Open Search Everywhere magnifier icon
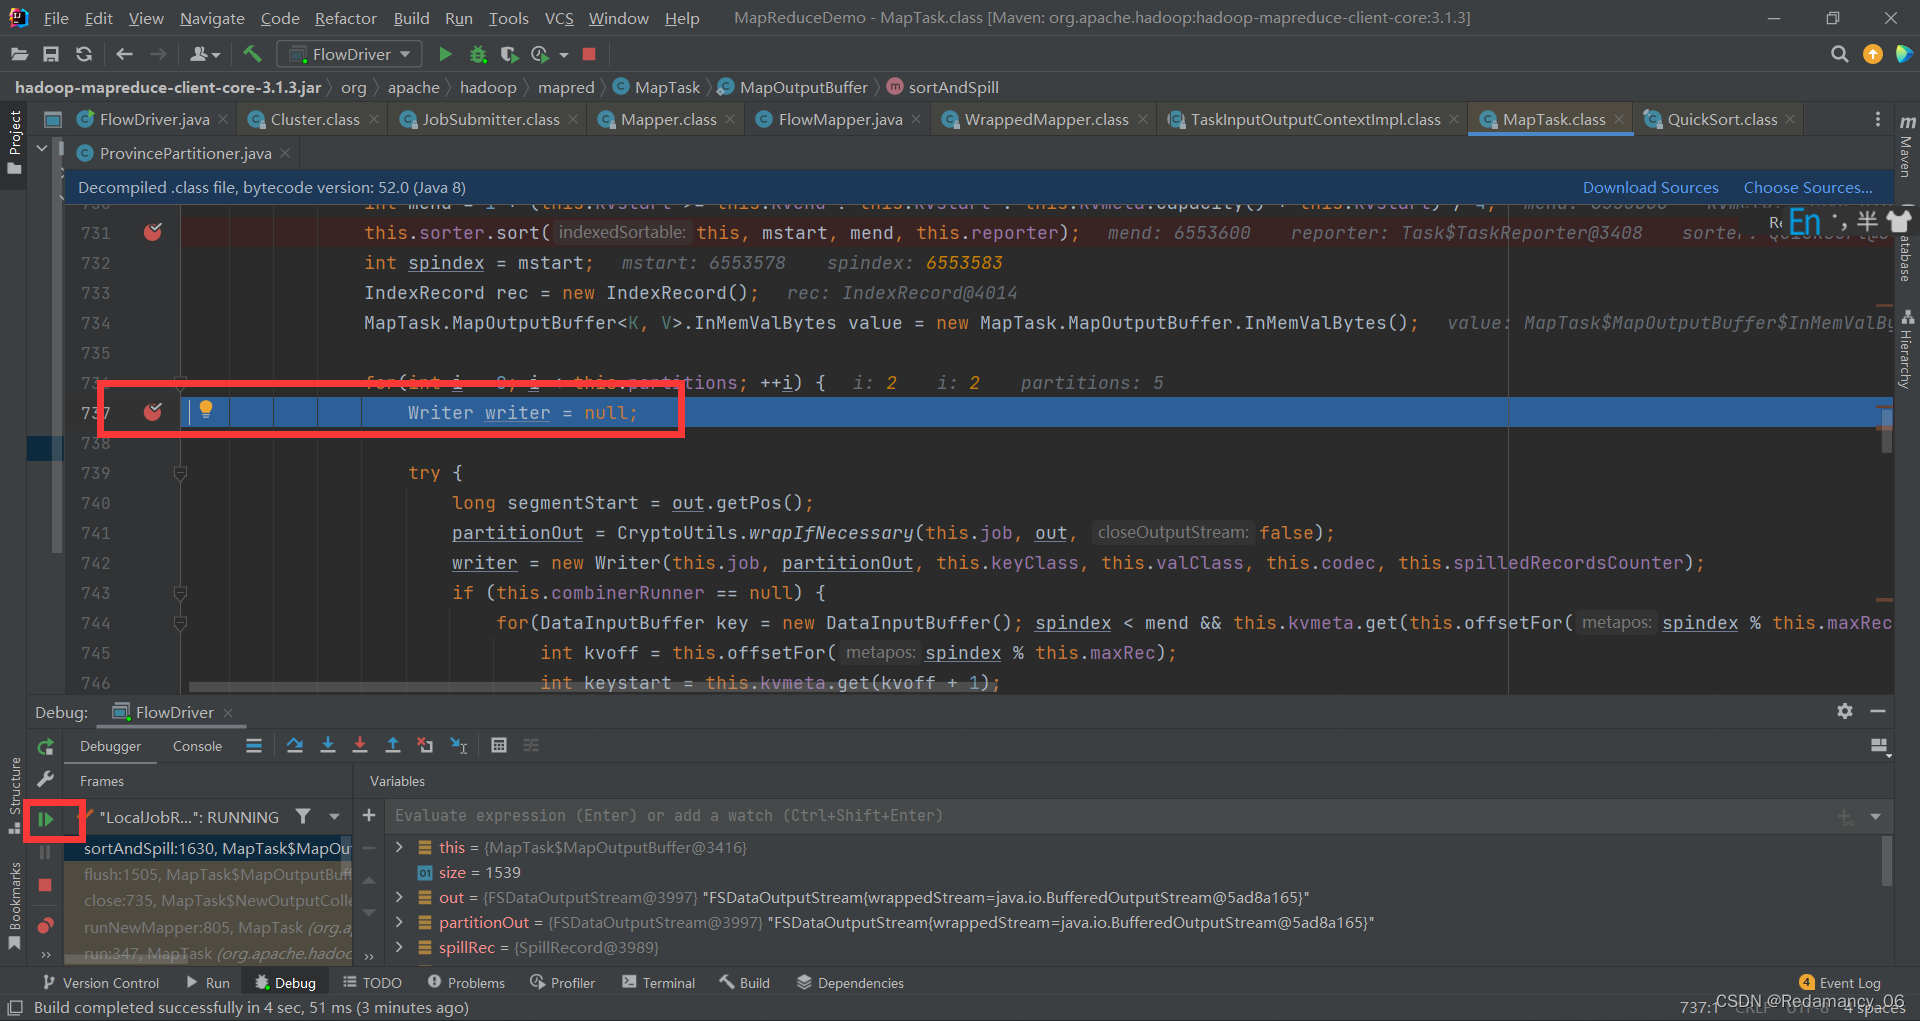This screenshot has height=1021, width=1920. (x=1839, y=54)
